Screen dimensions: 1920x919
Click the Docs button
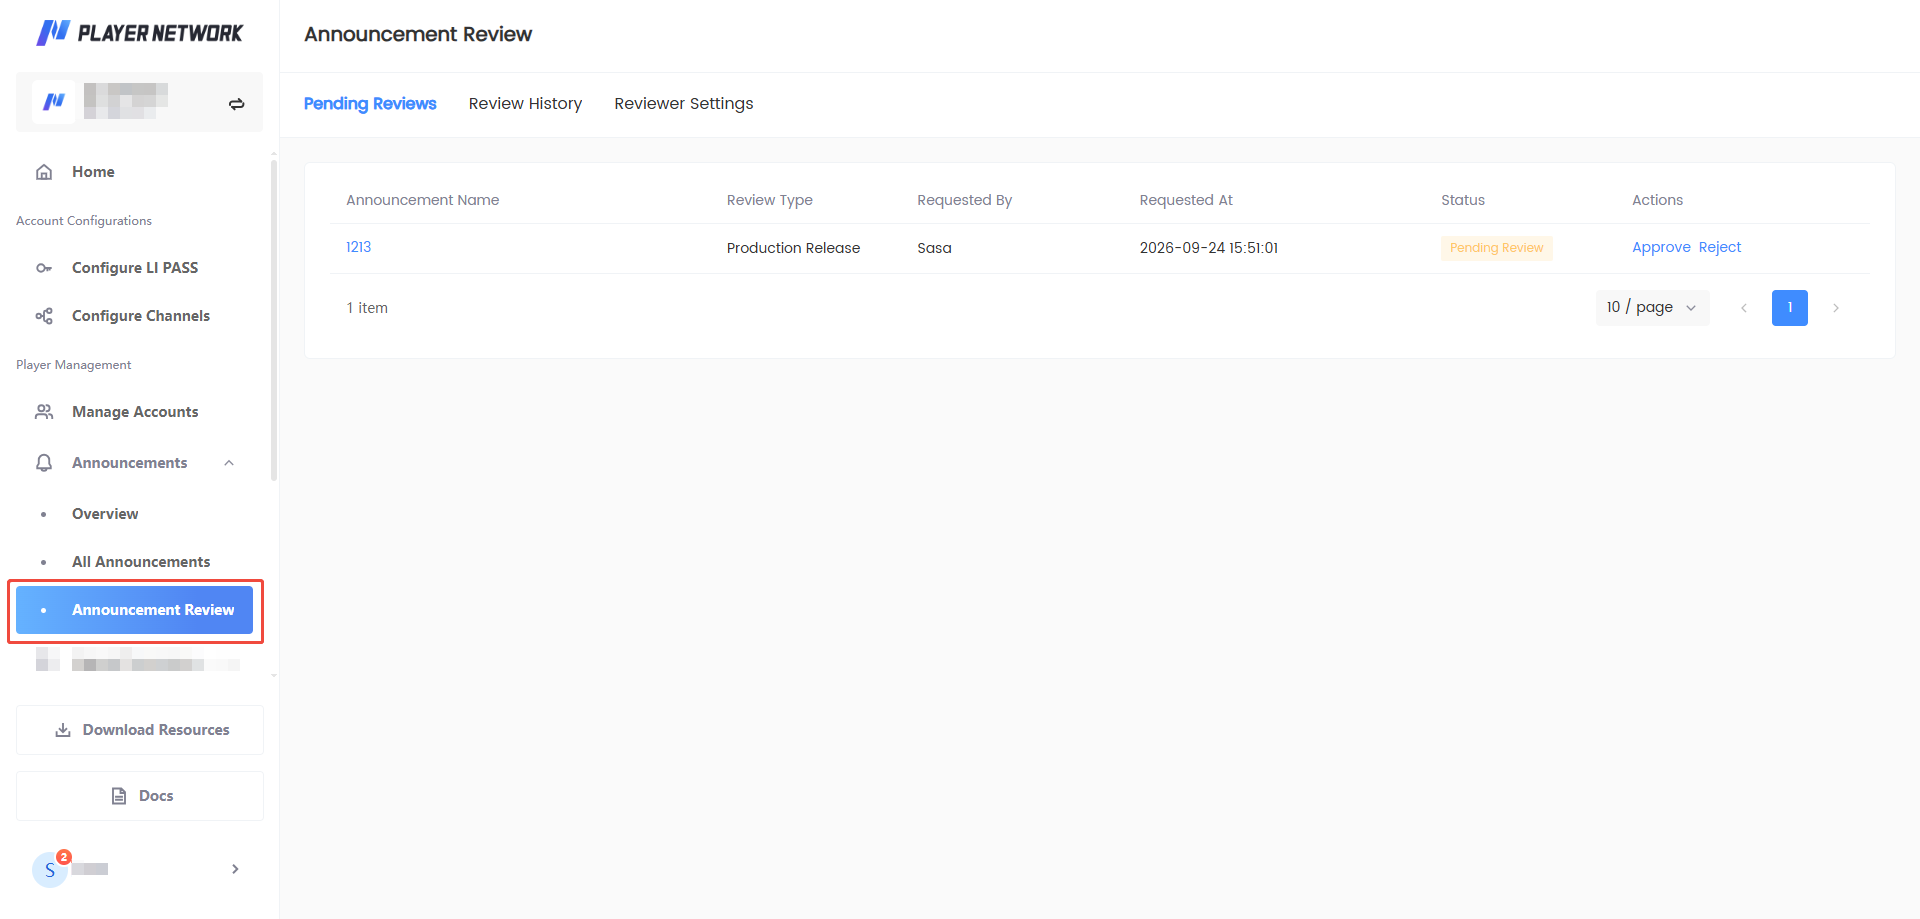pyautogui.click(x=140, y=796)
